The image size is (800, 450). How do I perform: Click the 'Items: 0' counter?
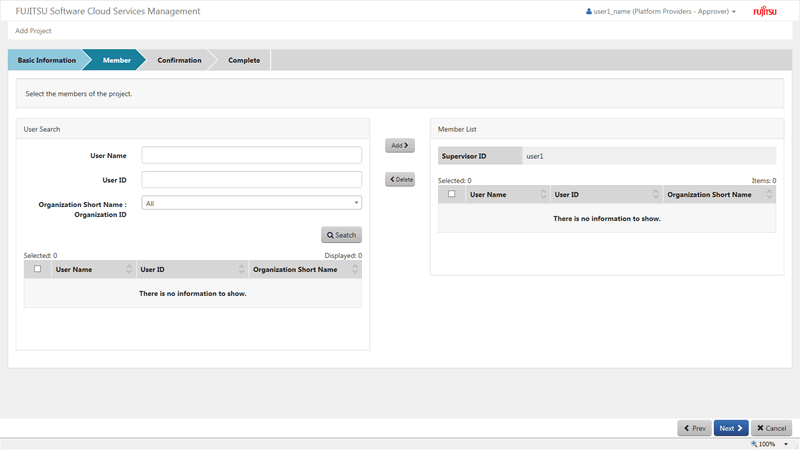764,181
